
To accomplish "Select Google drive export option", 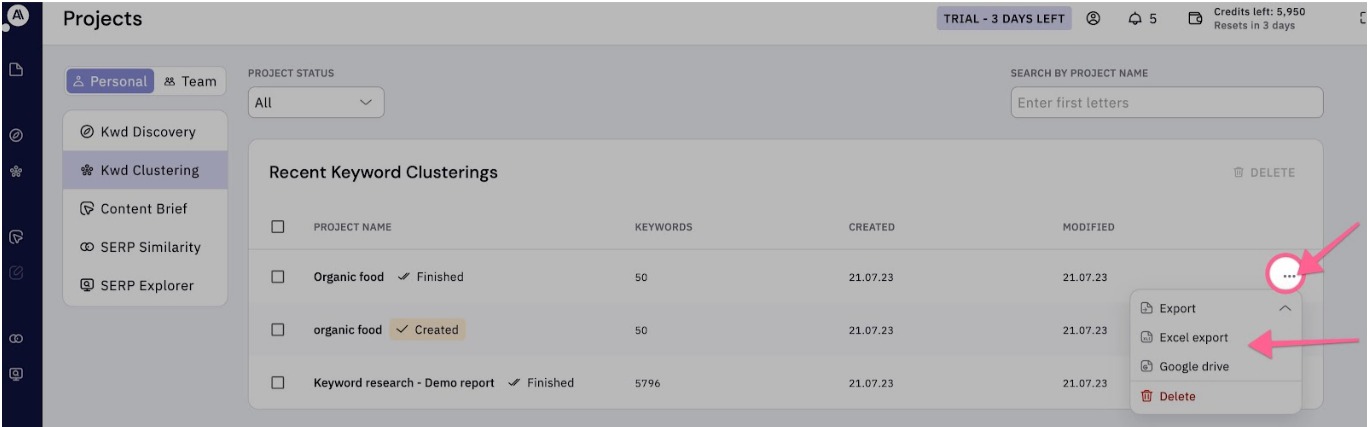I will point(1193,367).
